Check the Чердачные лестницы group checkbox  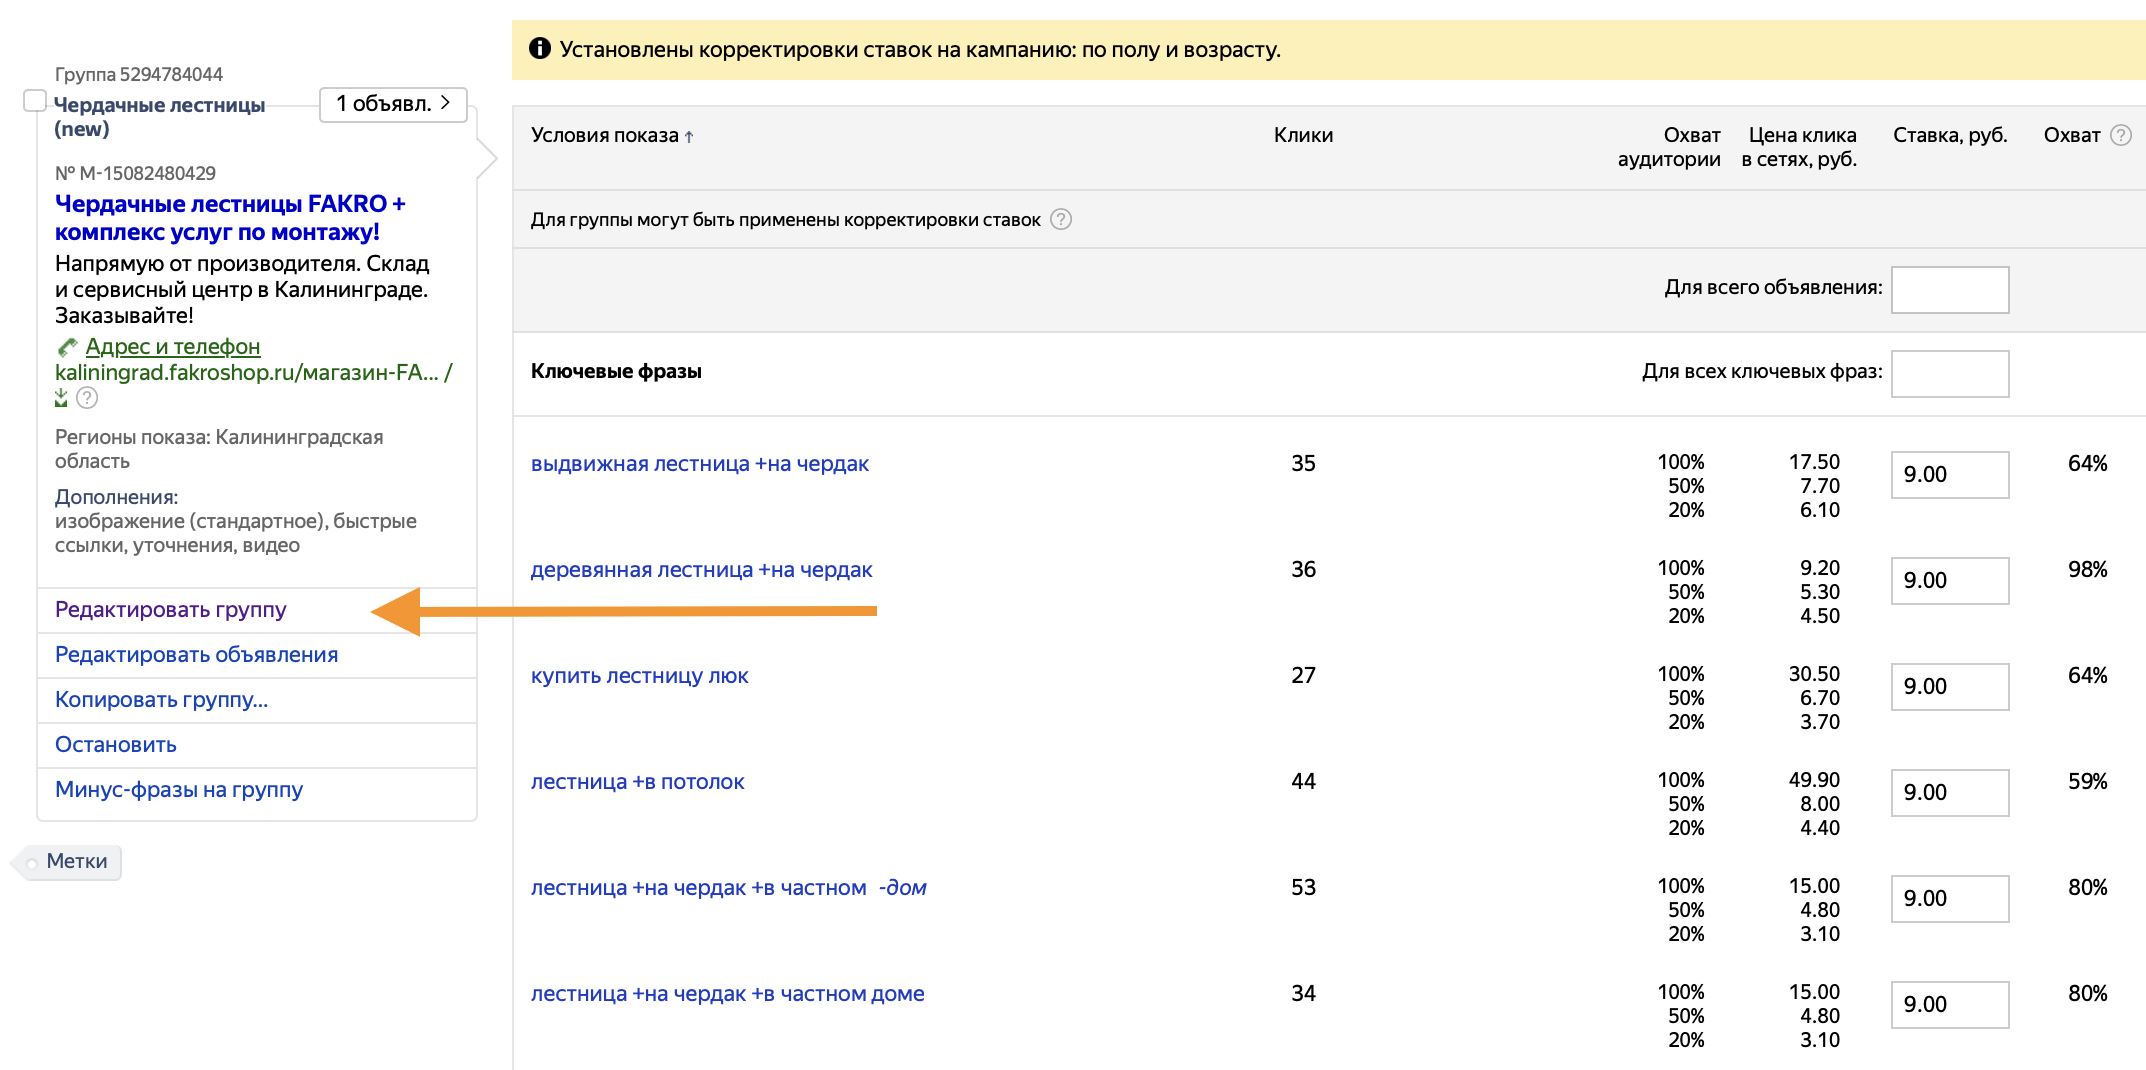pyautogui.click(x=35, y=101)
